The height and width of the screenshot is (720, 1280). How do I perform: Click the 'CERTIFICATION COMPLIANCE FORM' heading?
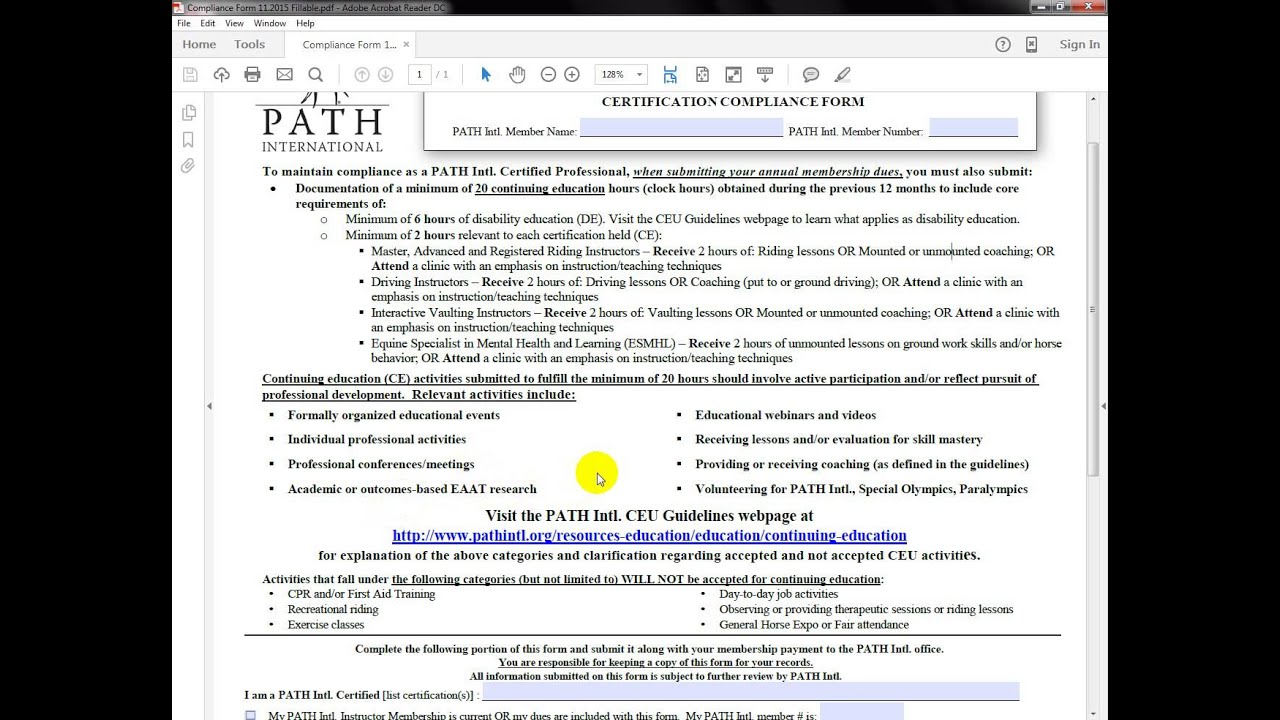(x=732, y=102)
